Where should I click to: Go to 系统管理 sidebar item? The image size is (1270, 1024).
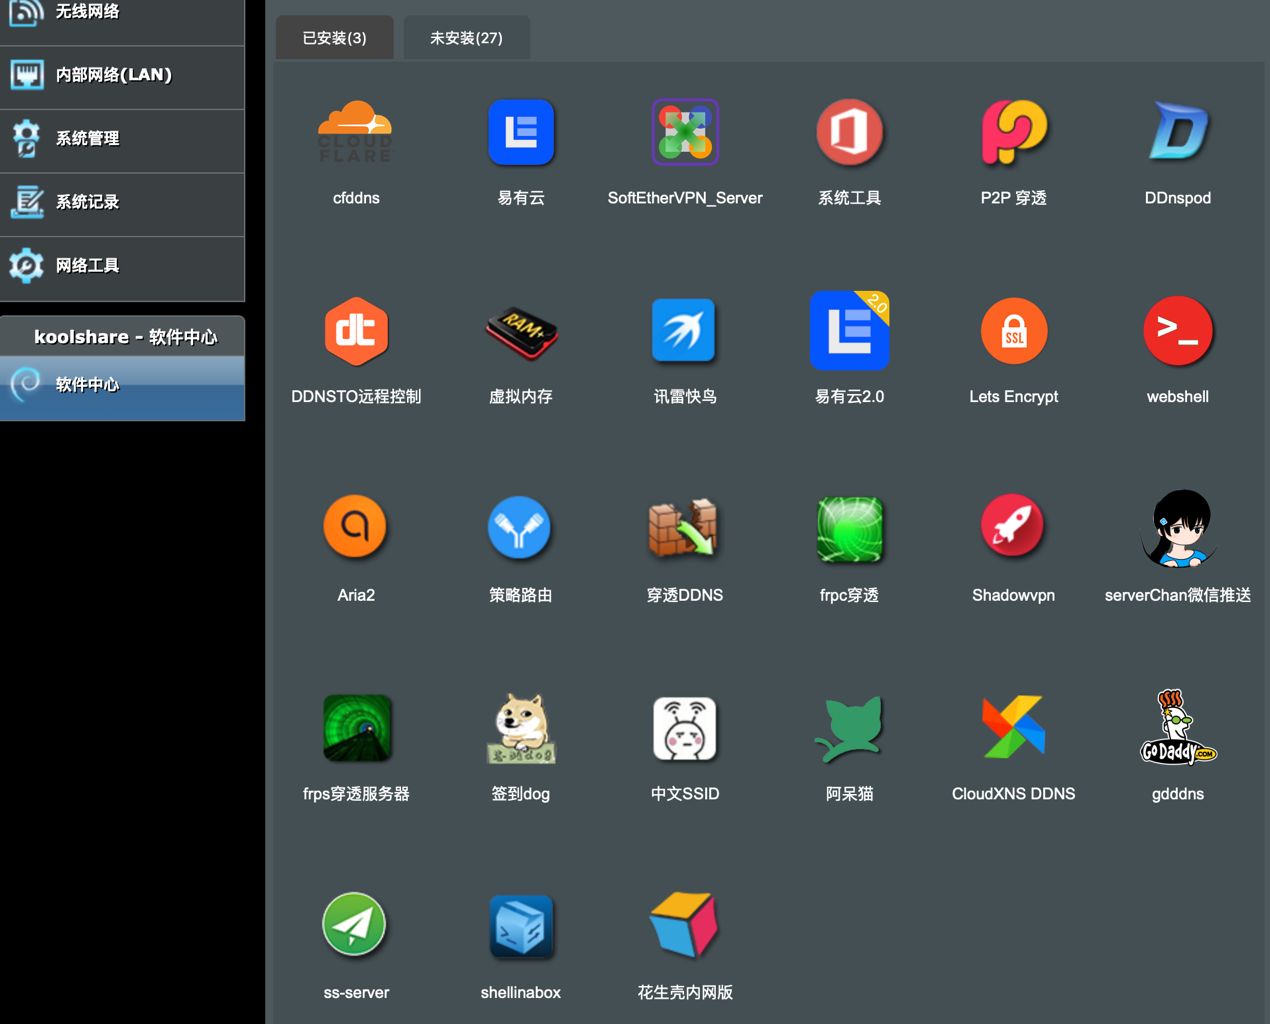click(122, 141)
